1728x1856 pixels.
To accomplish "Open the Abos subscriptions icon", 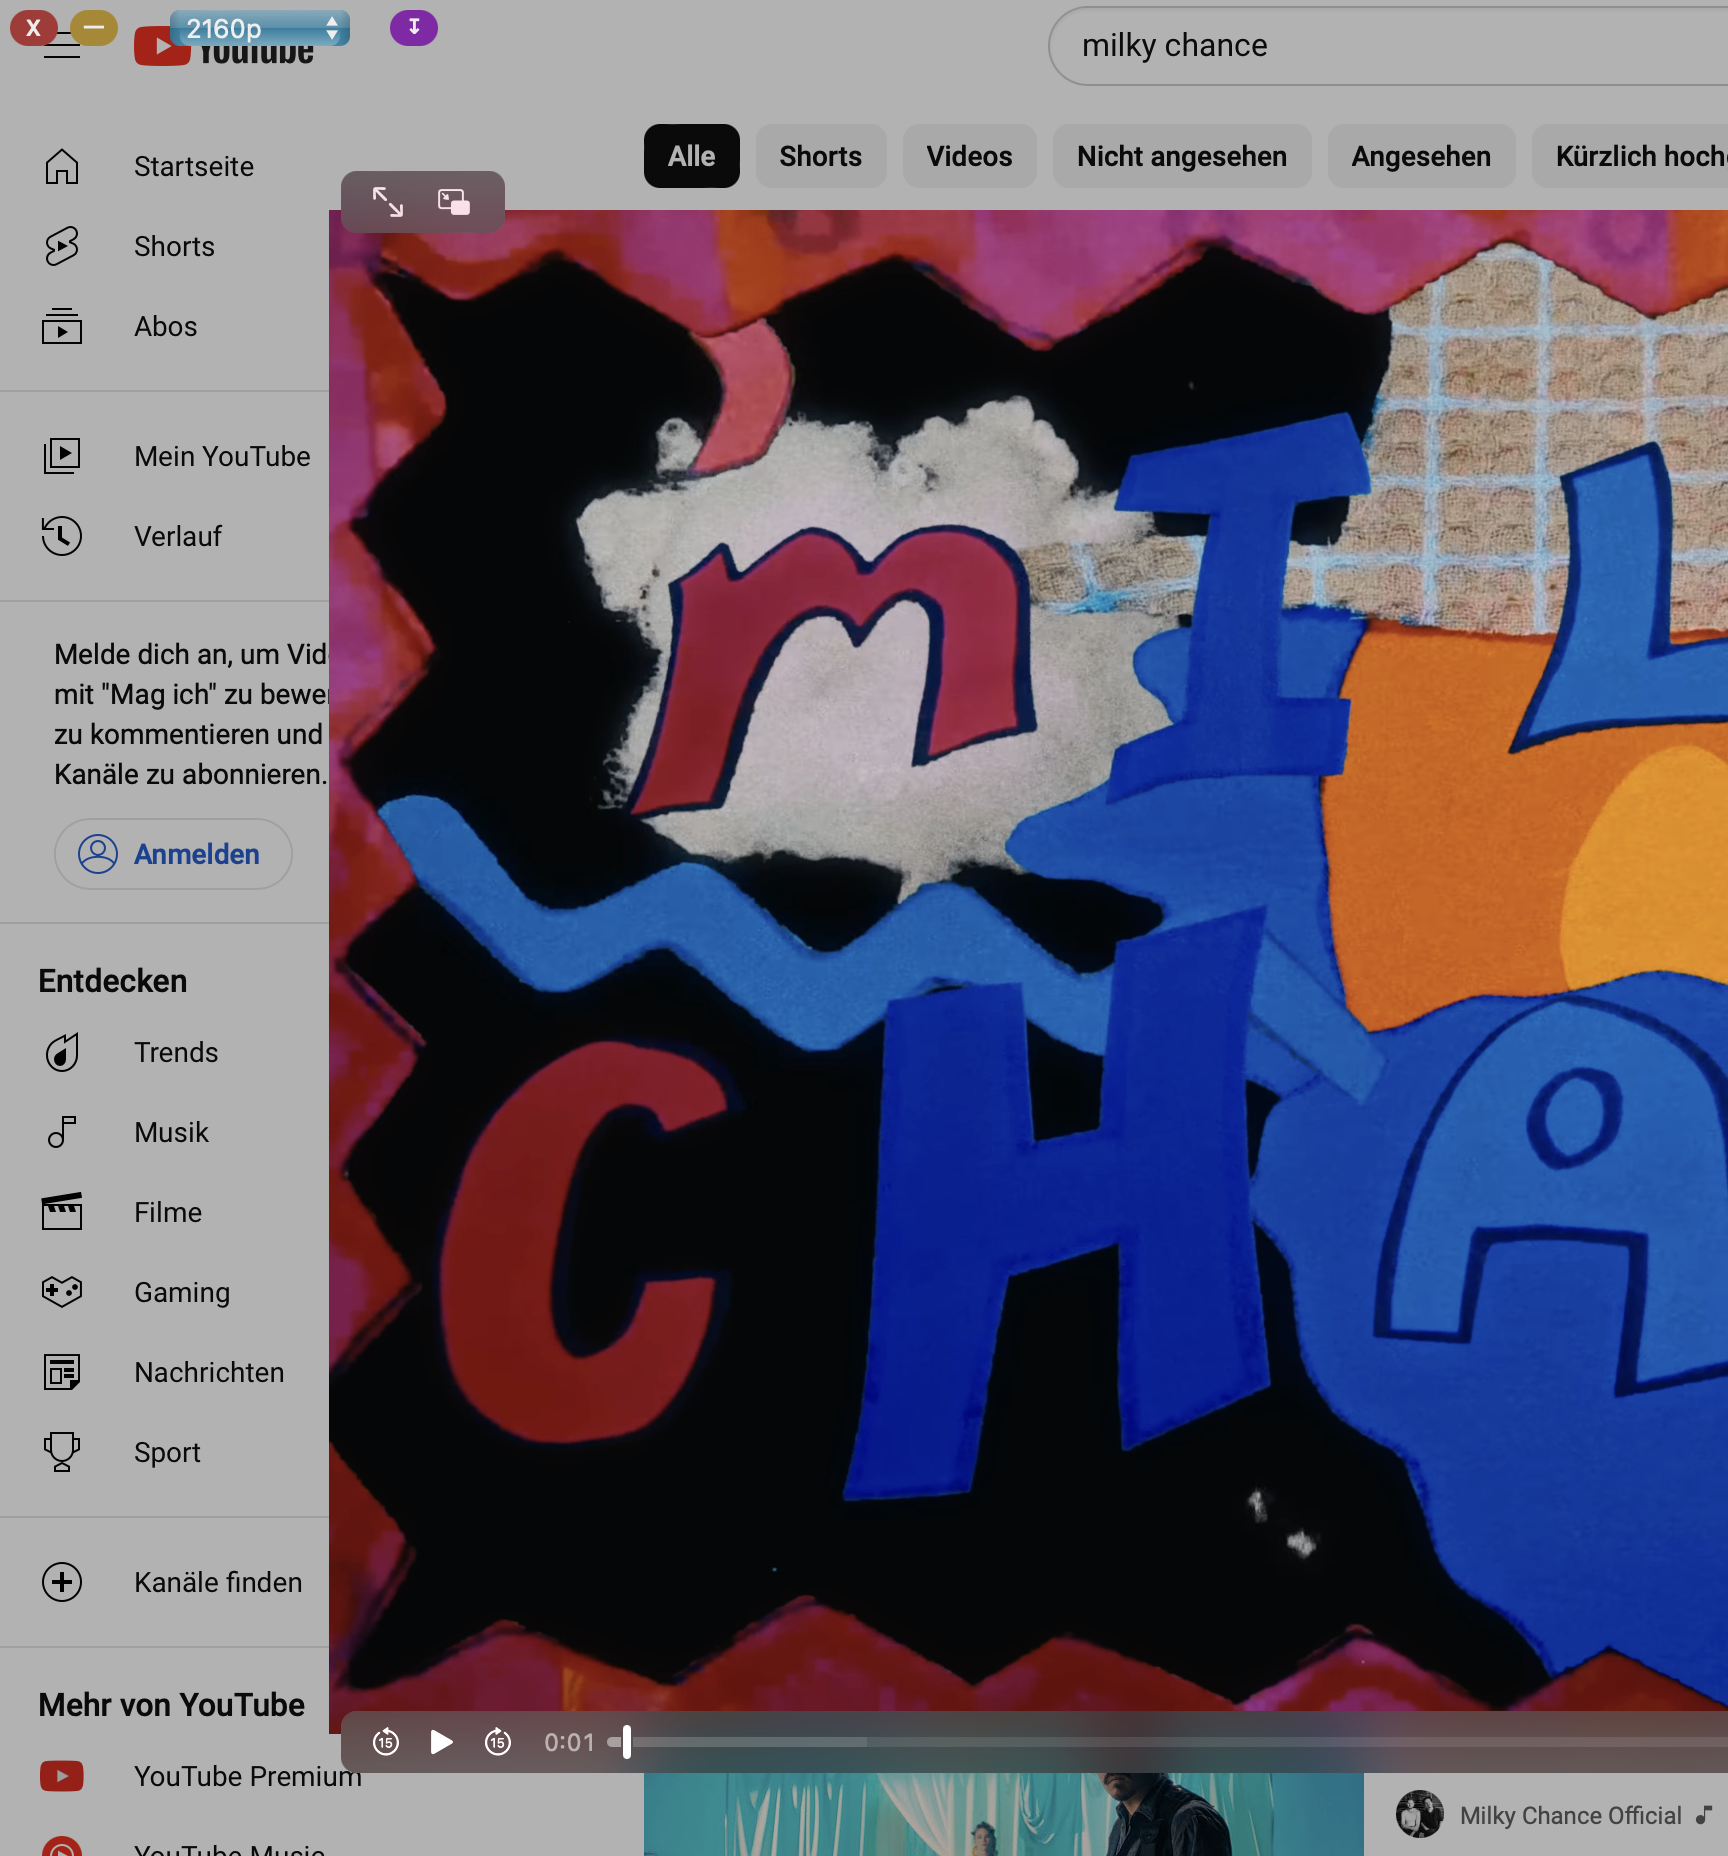I will [62, 326].
